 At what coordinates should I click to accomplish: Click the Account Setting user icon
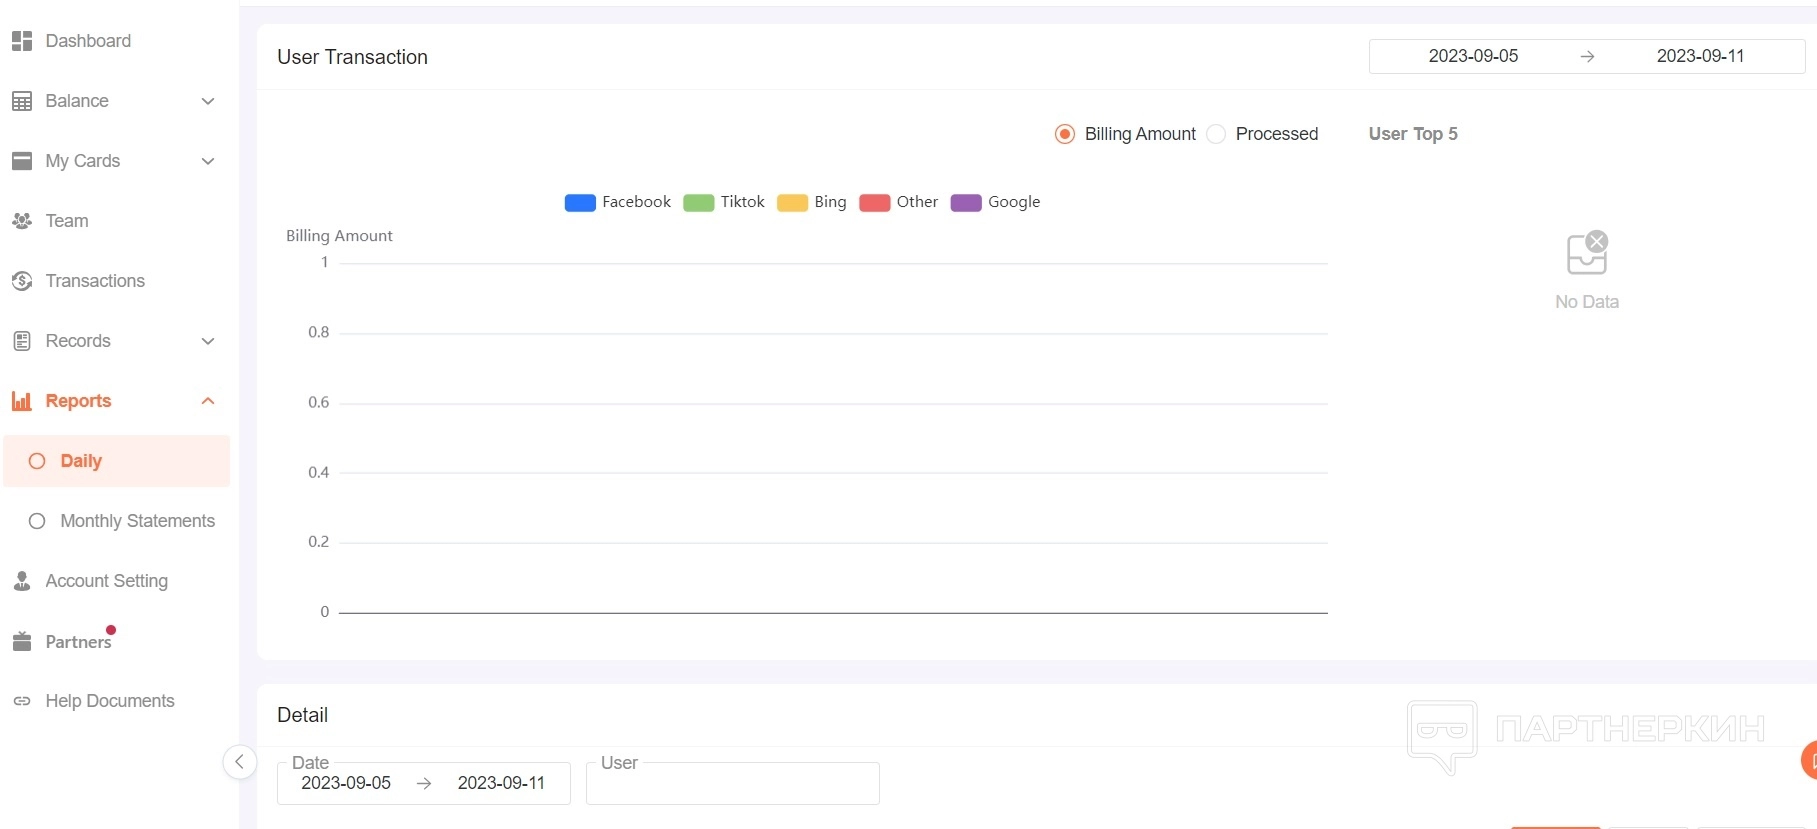22,581
